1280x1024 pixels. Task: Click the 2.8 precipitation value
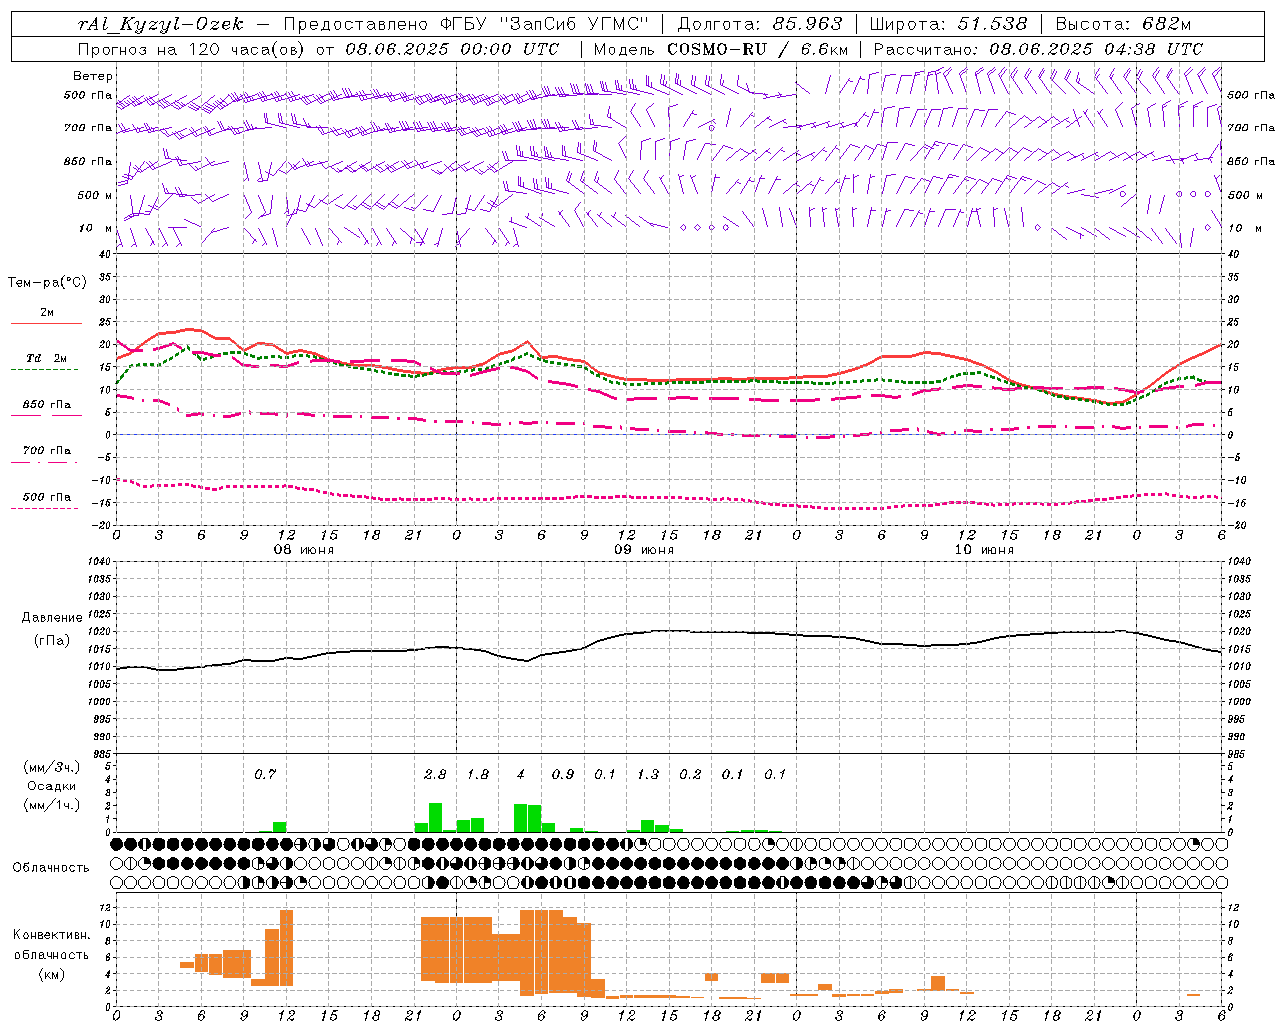click(435, 774)
